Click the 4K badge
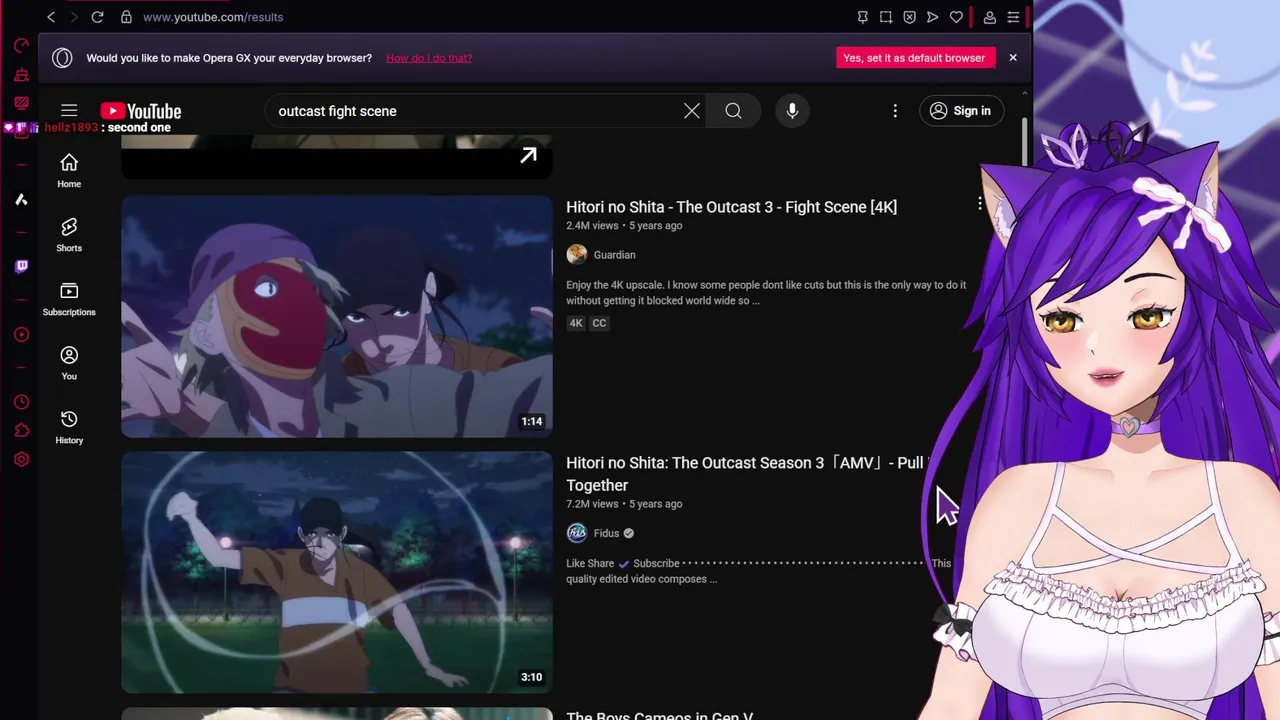Image resolution: width=1280 pixels, height=720 pixels. pos(576,323)
